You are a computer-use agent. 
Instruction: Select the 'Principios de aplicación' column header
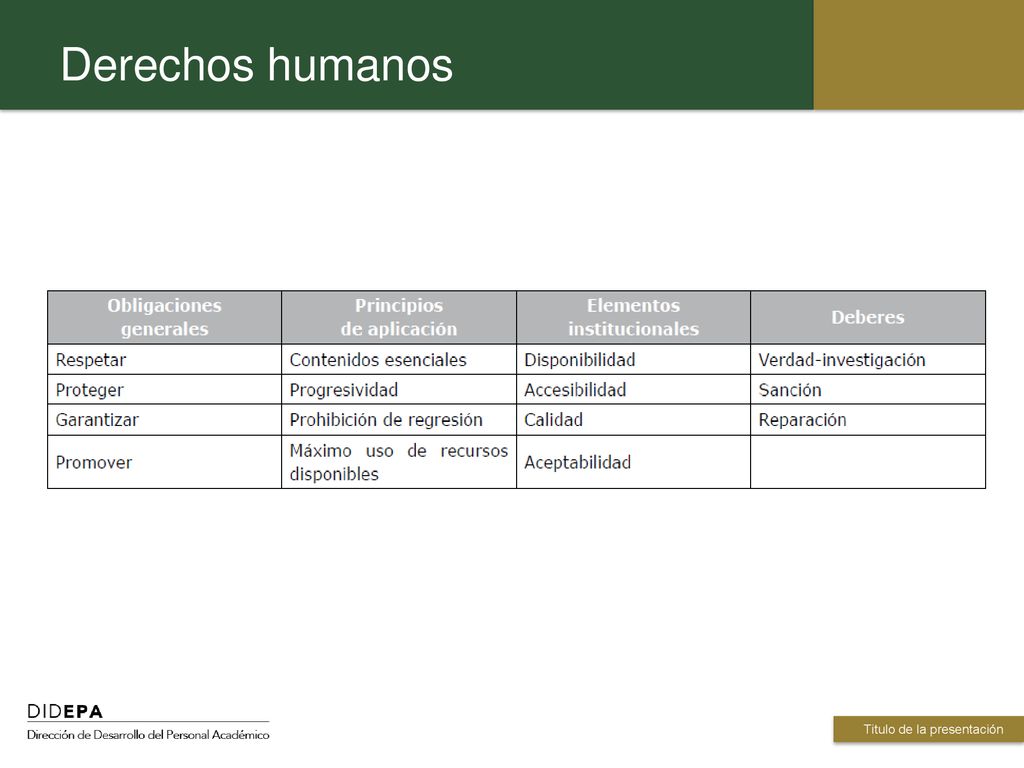click(399, 317)
